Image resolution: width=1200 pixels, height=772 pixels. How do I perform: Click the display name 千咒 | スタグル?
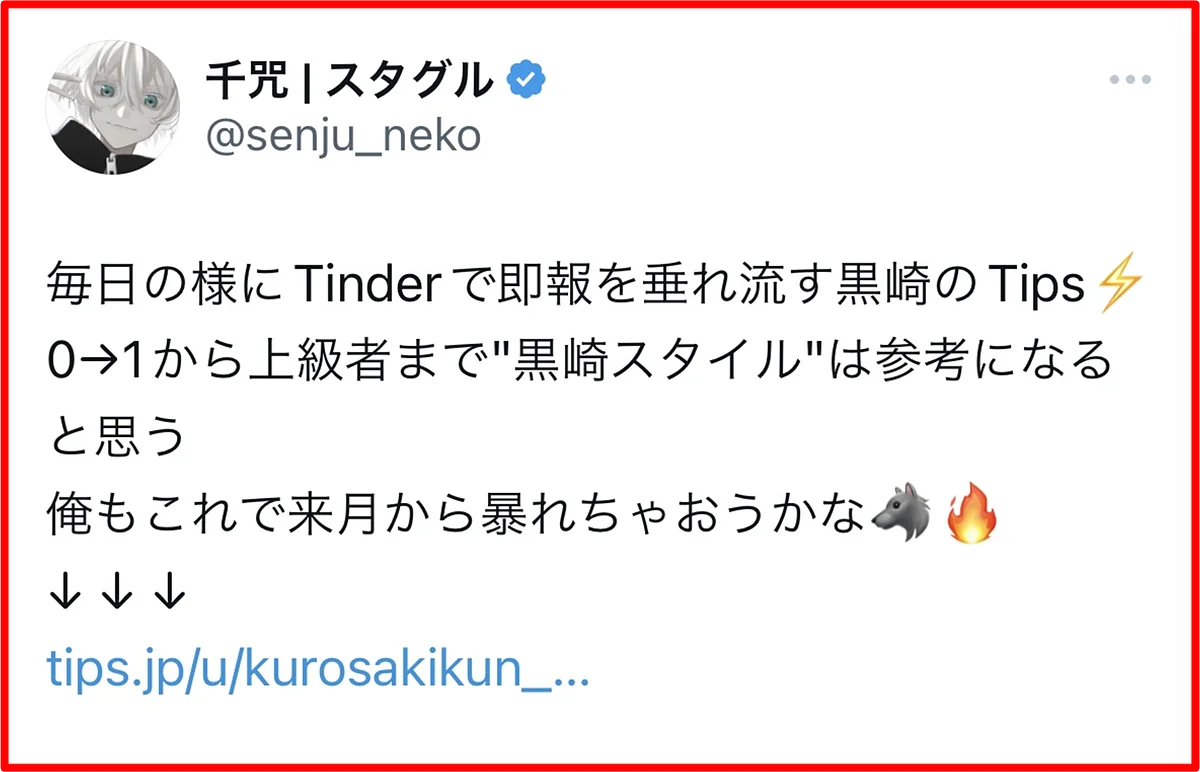pyautogui.click(x=350, y=81)
